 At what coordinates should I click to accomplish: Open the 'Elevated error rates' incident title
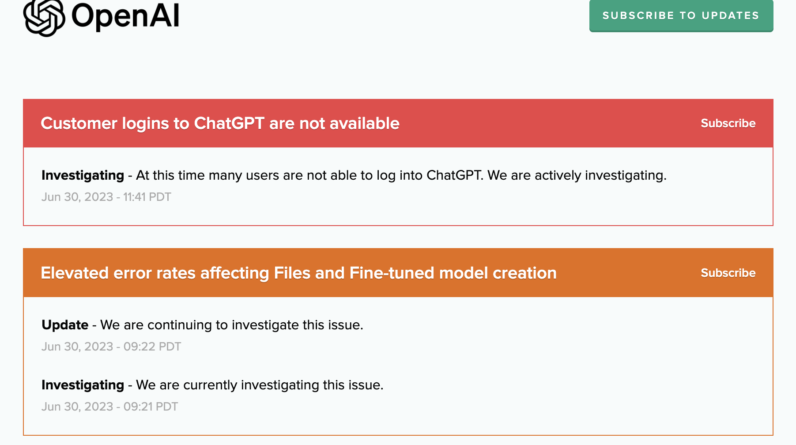click(x=298, y=273)
